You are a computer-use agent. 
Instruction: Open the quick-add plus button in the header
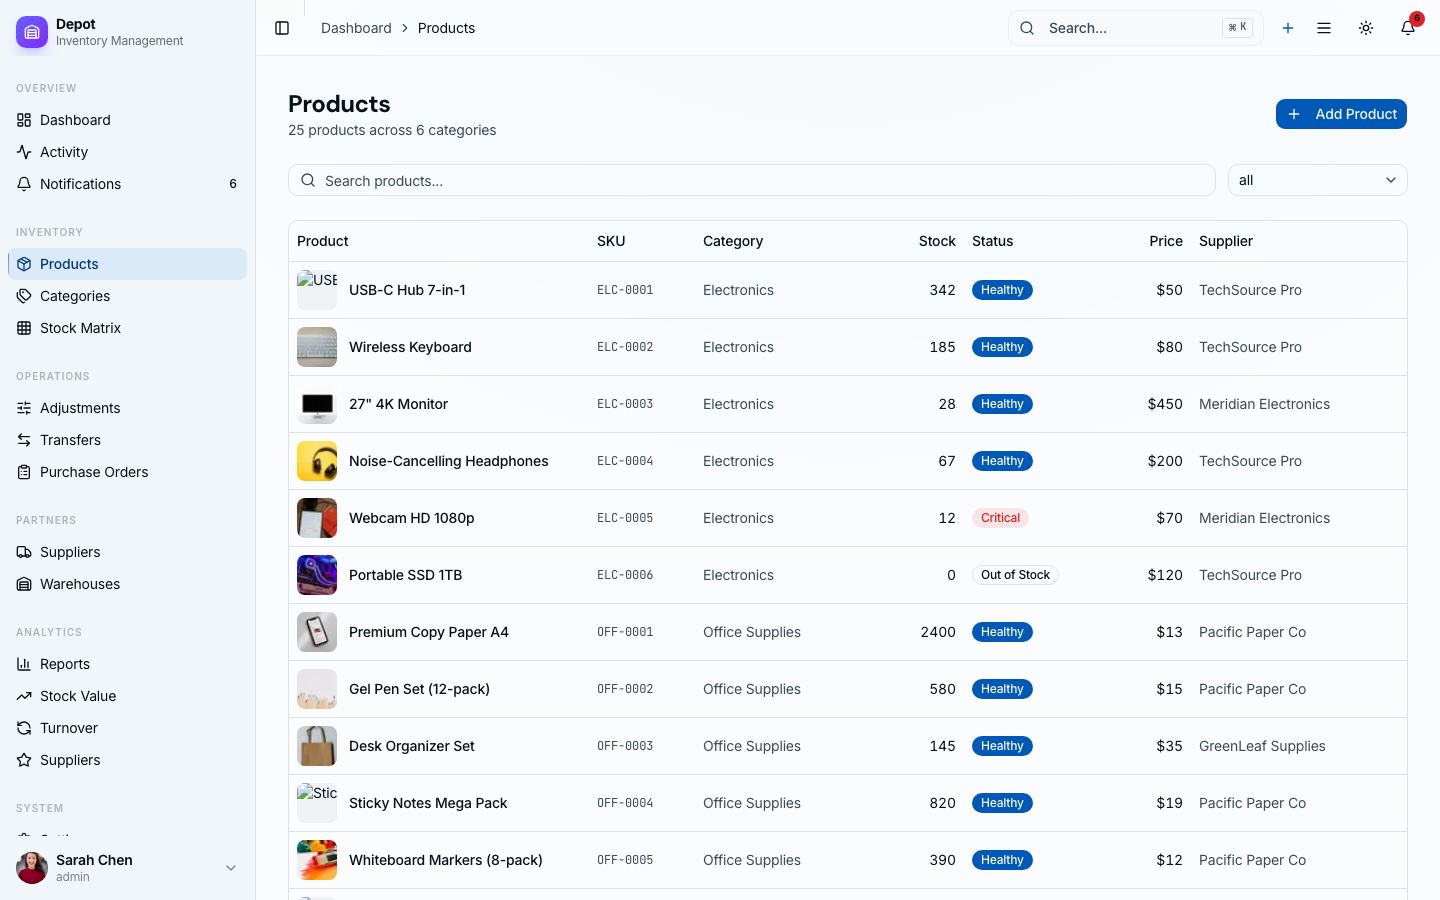[x=1288, y=28]
